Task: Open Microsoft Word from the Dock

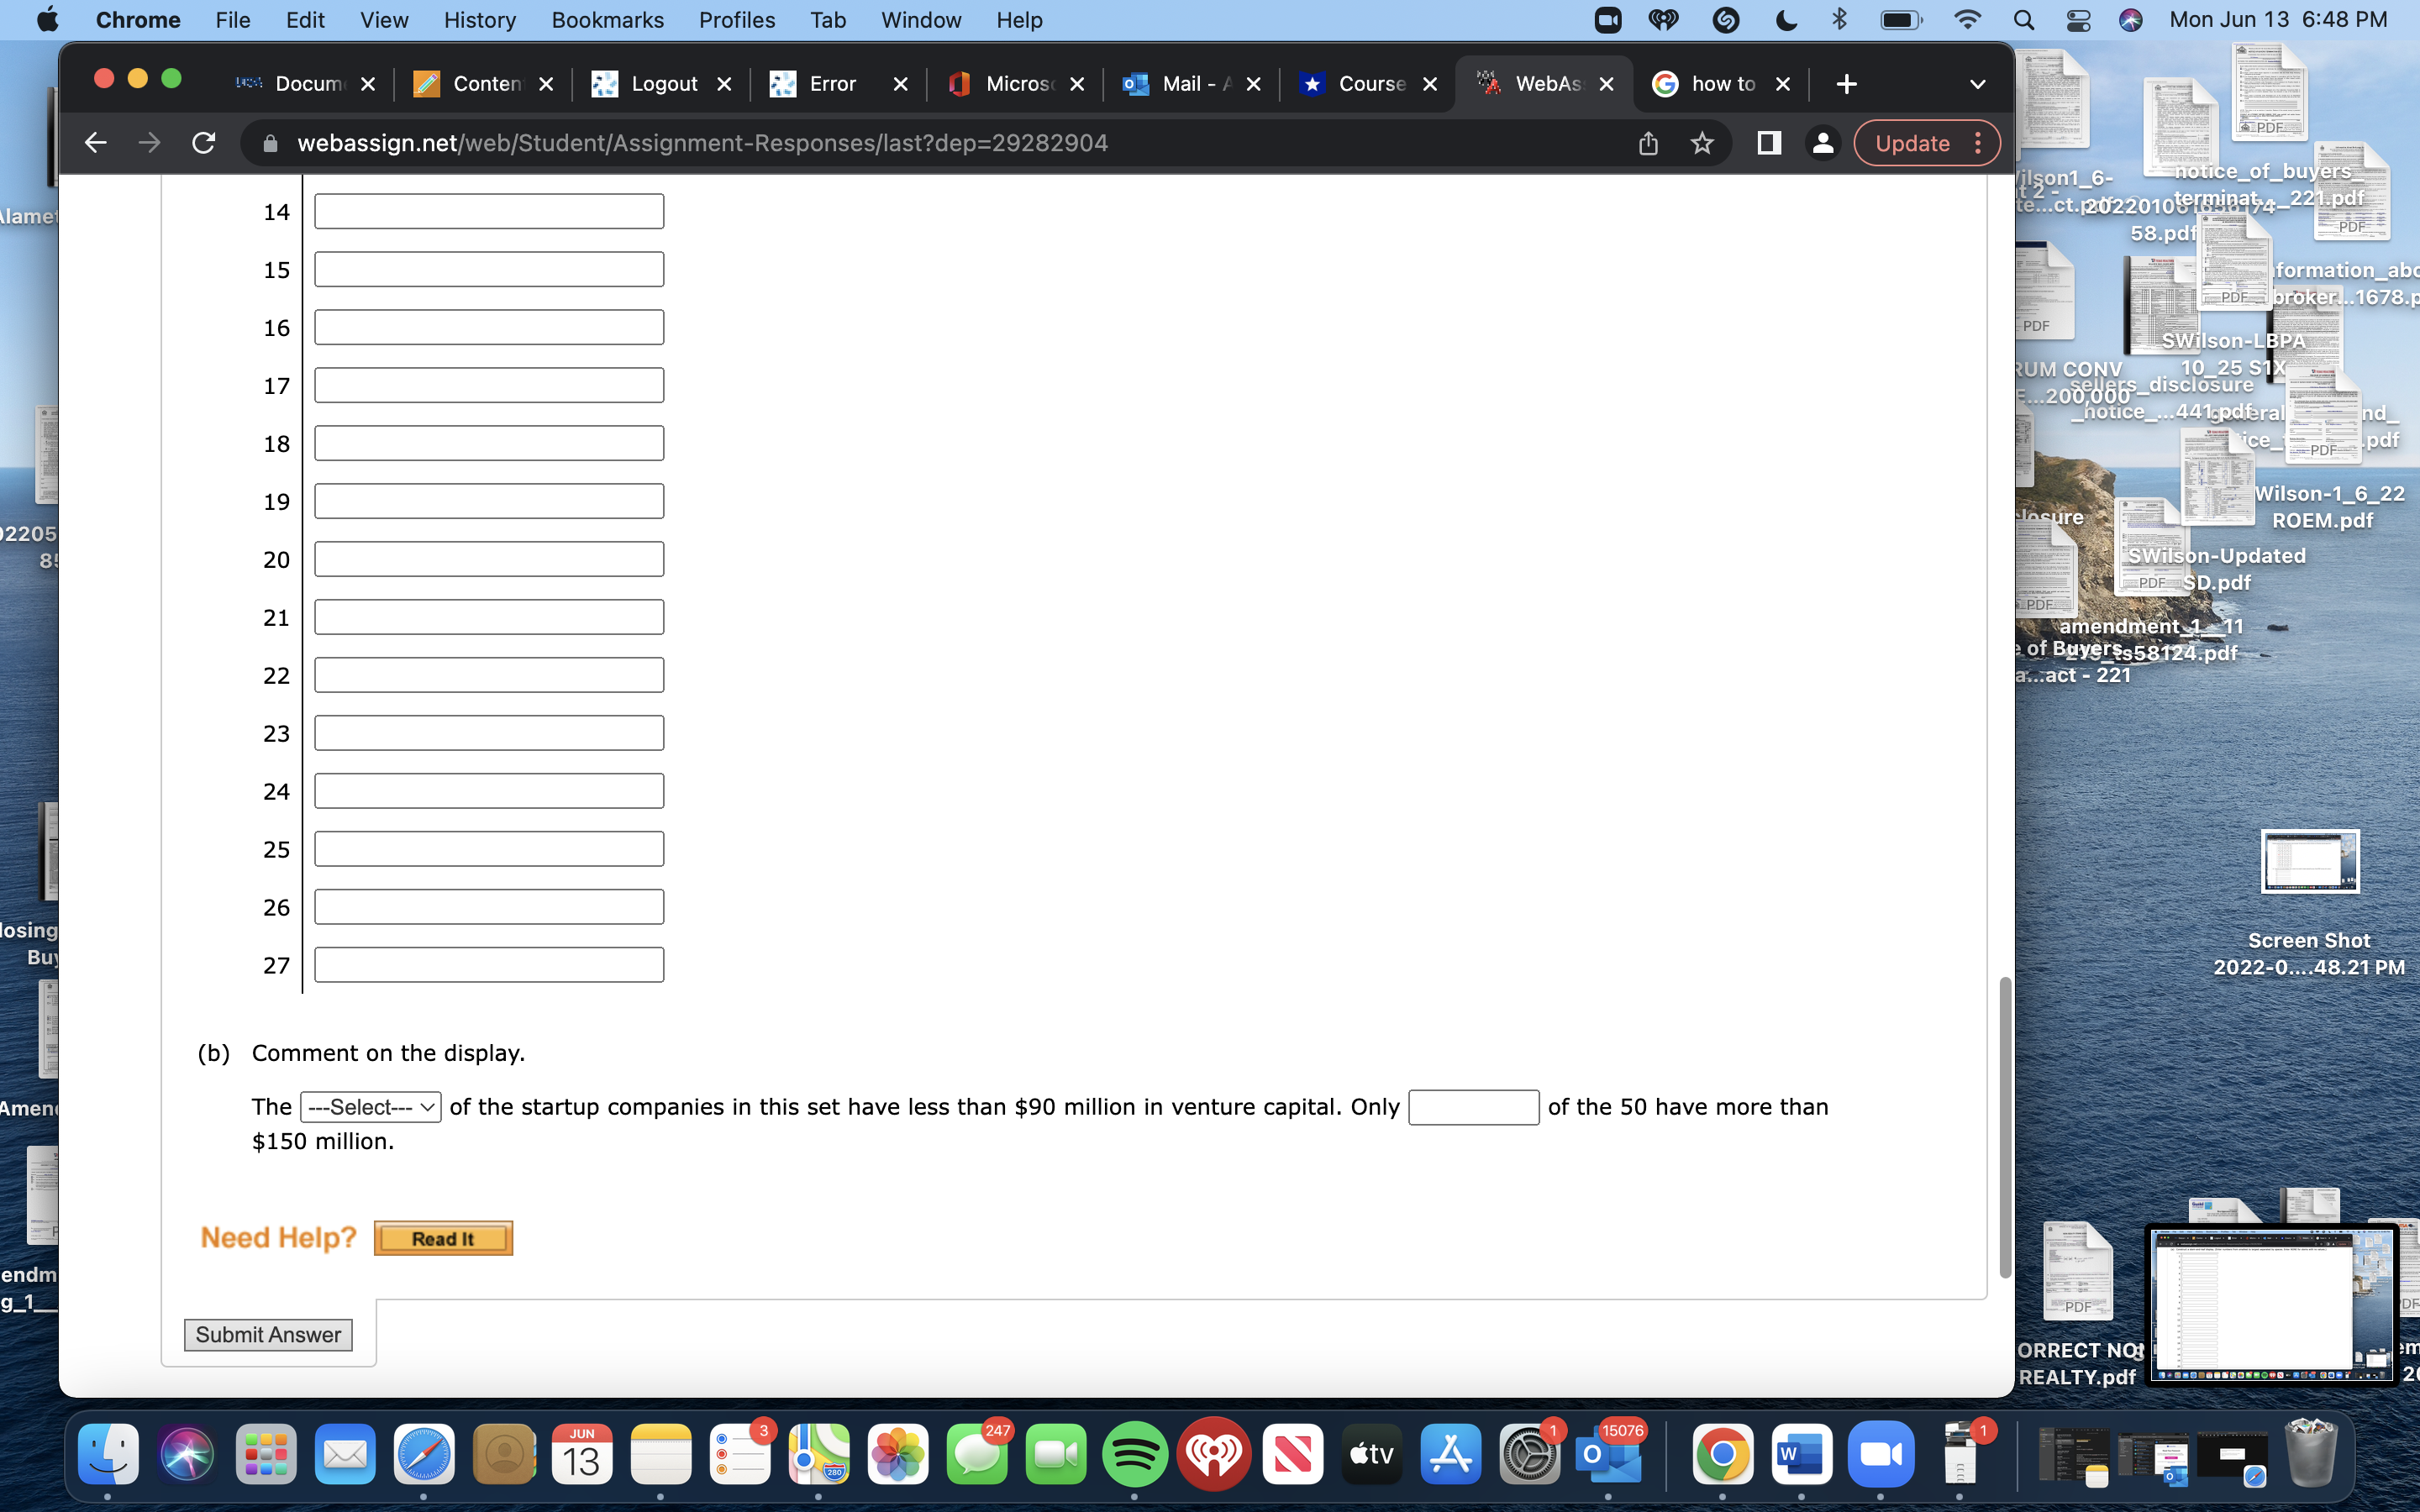Action: 1799,1455
